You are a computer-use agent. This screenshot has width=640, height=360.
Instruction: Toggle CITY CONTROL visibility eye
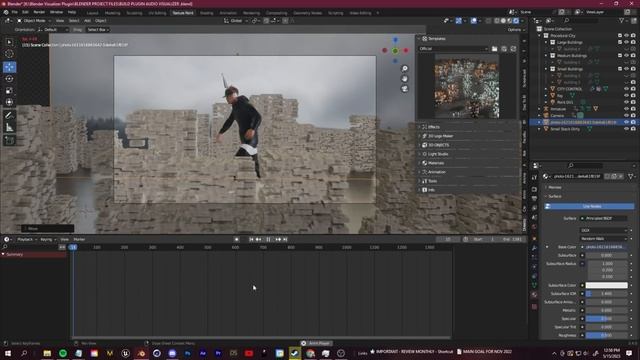627,89
